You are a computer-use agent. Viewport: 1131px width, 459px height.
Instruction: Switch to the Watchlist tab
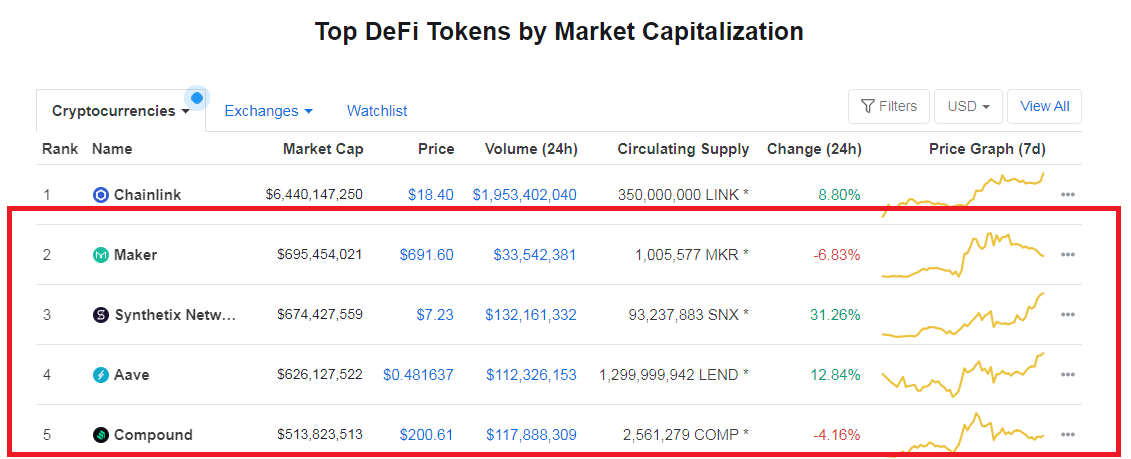point(377,111)
